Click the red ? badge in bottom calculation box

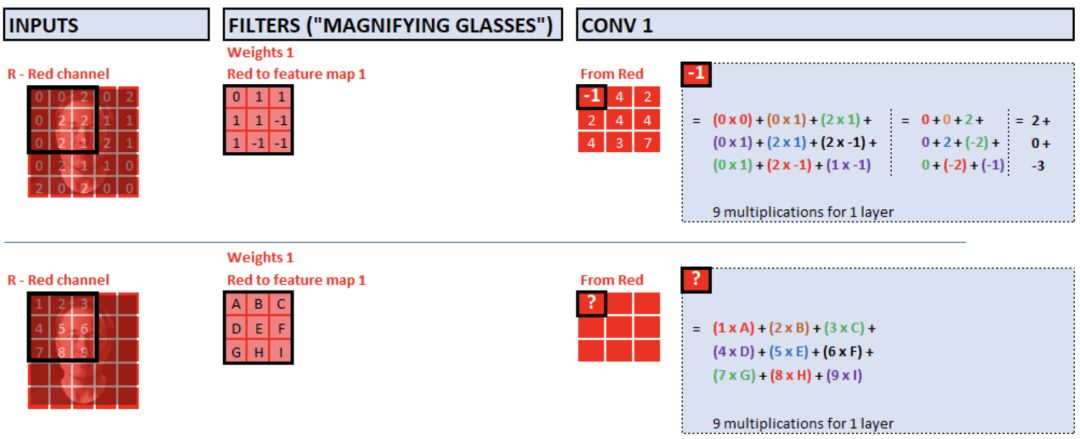click(x=695, y=281)
